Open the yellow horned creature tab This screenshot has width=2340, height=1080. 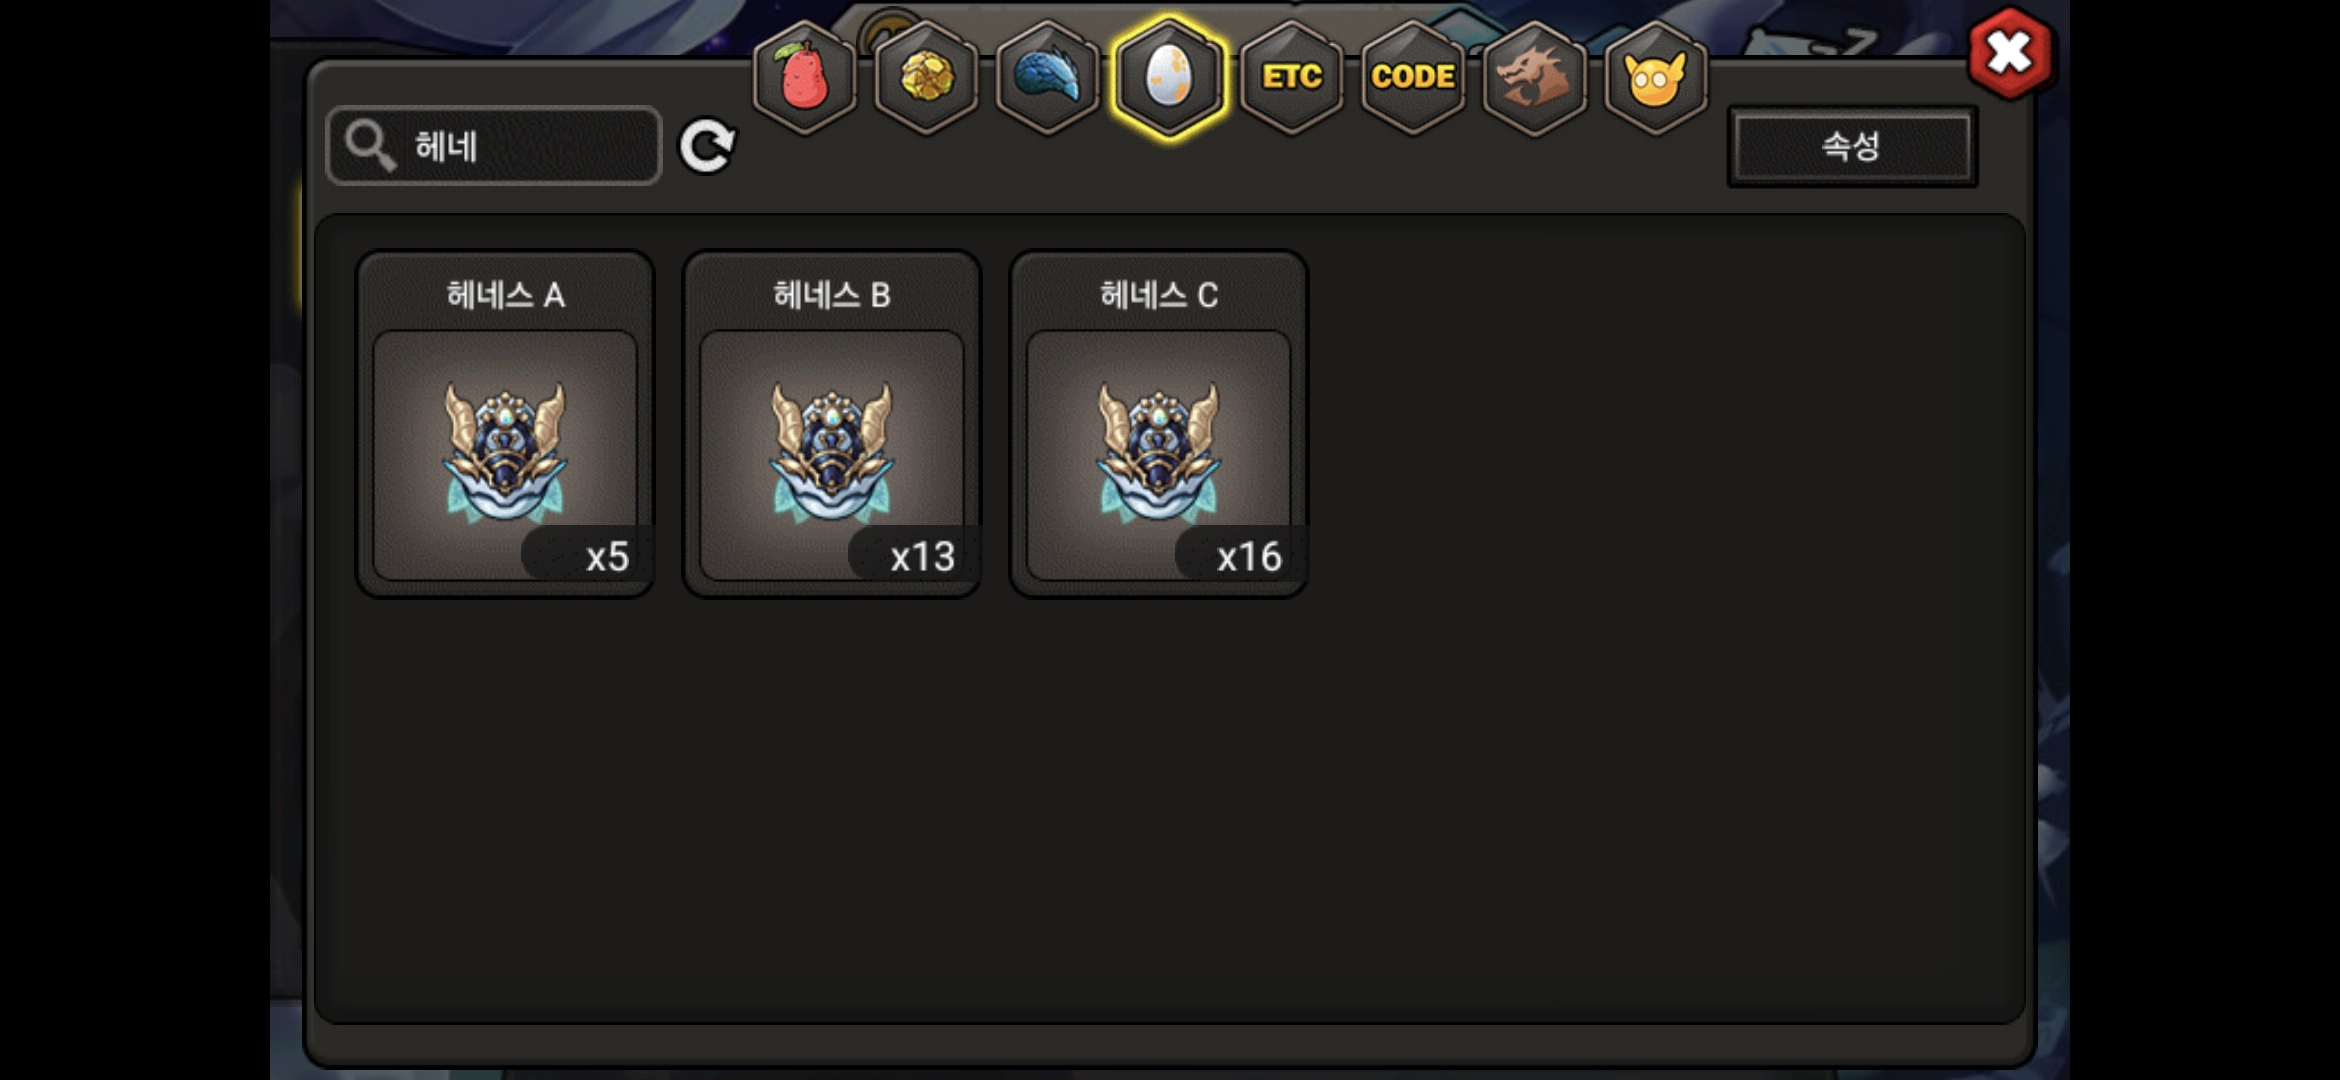(x=1656, y=77)
